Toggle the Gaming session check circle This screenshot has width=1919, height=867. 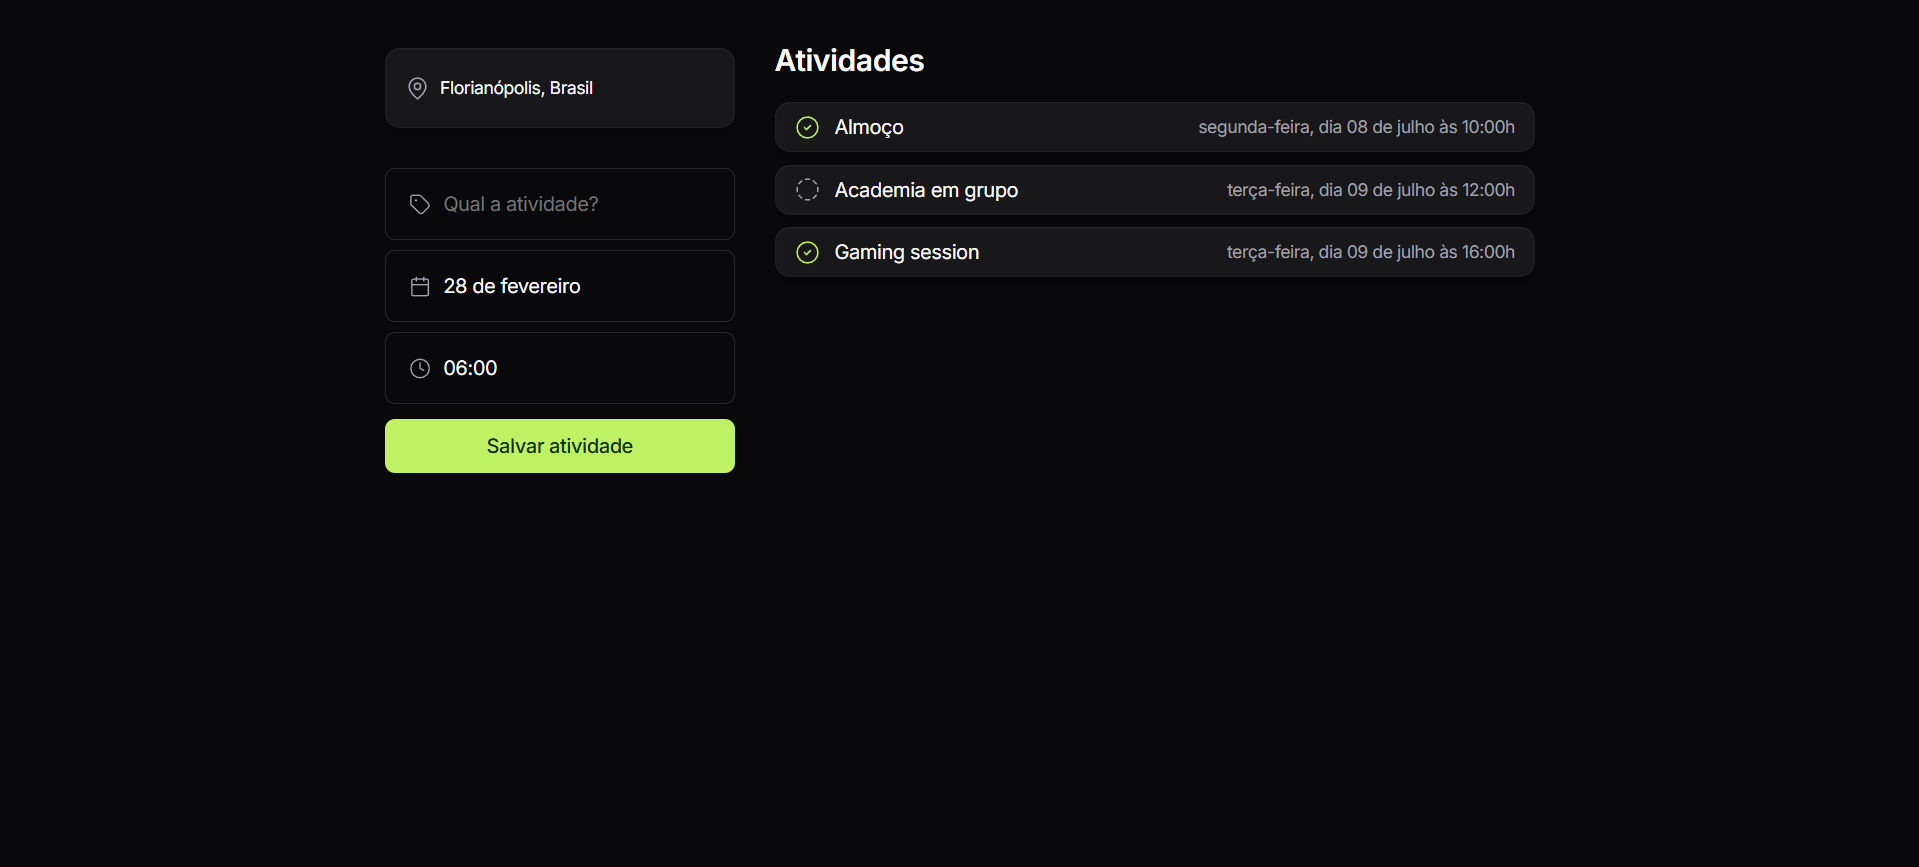tap(807, 253)
